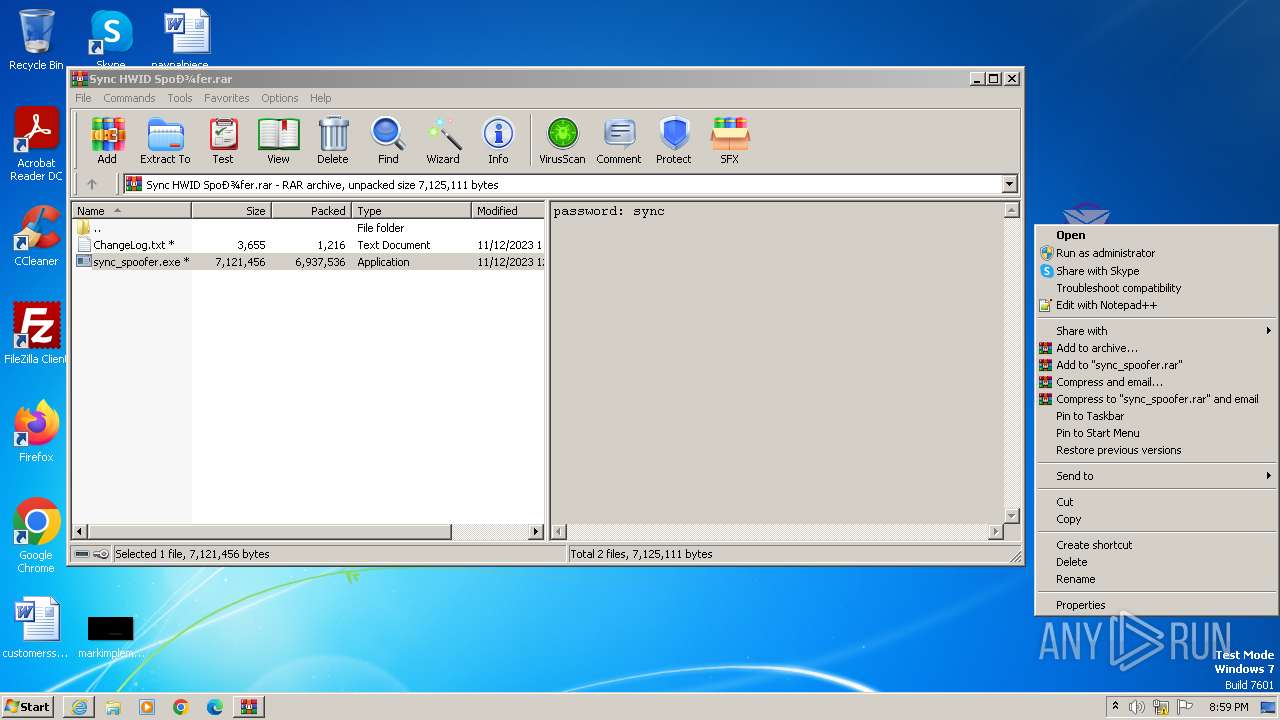Click the Comment toolbar icon
1280x720 pixels.
click(619, 140)
